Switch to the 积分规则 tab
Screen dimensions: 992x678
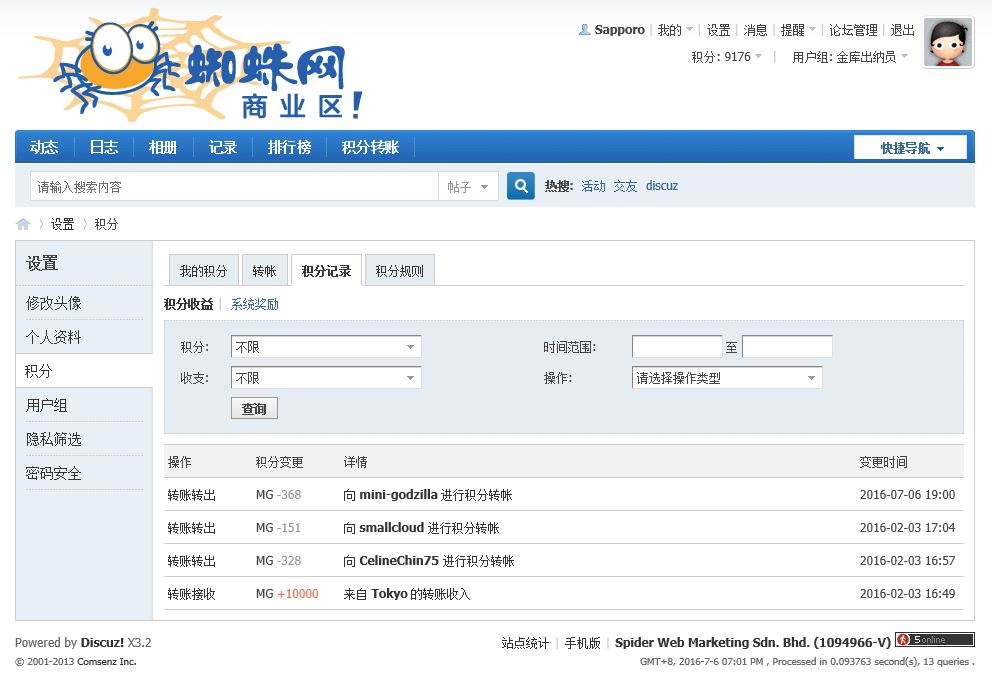[x=399, y=271]
